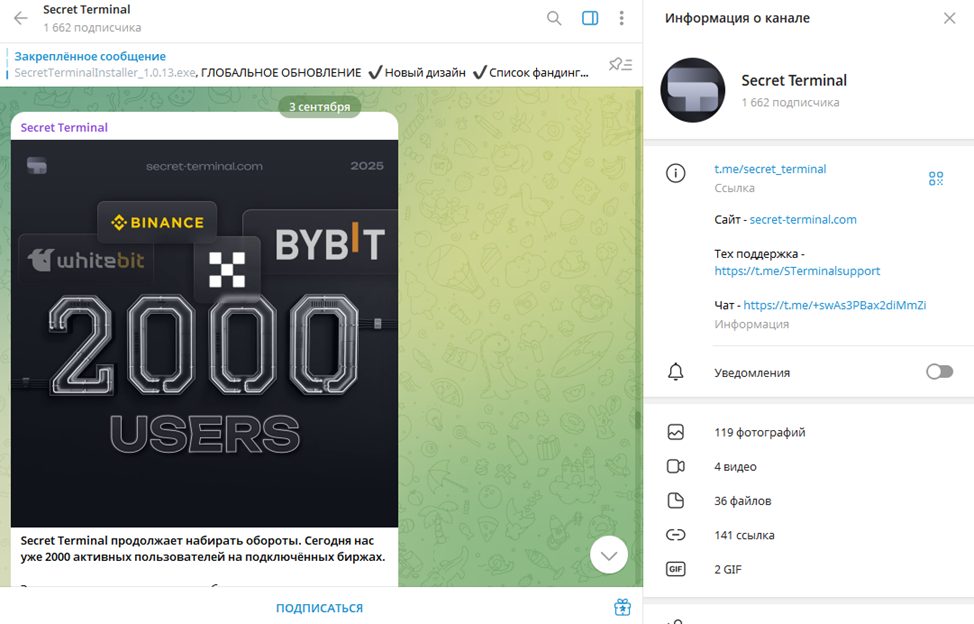The height and width of the screenshot is (624, 974).
Task: Open the three-dot more options menu
Action: (x=621, y=18)
